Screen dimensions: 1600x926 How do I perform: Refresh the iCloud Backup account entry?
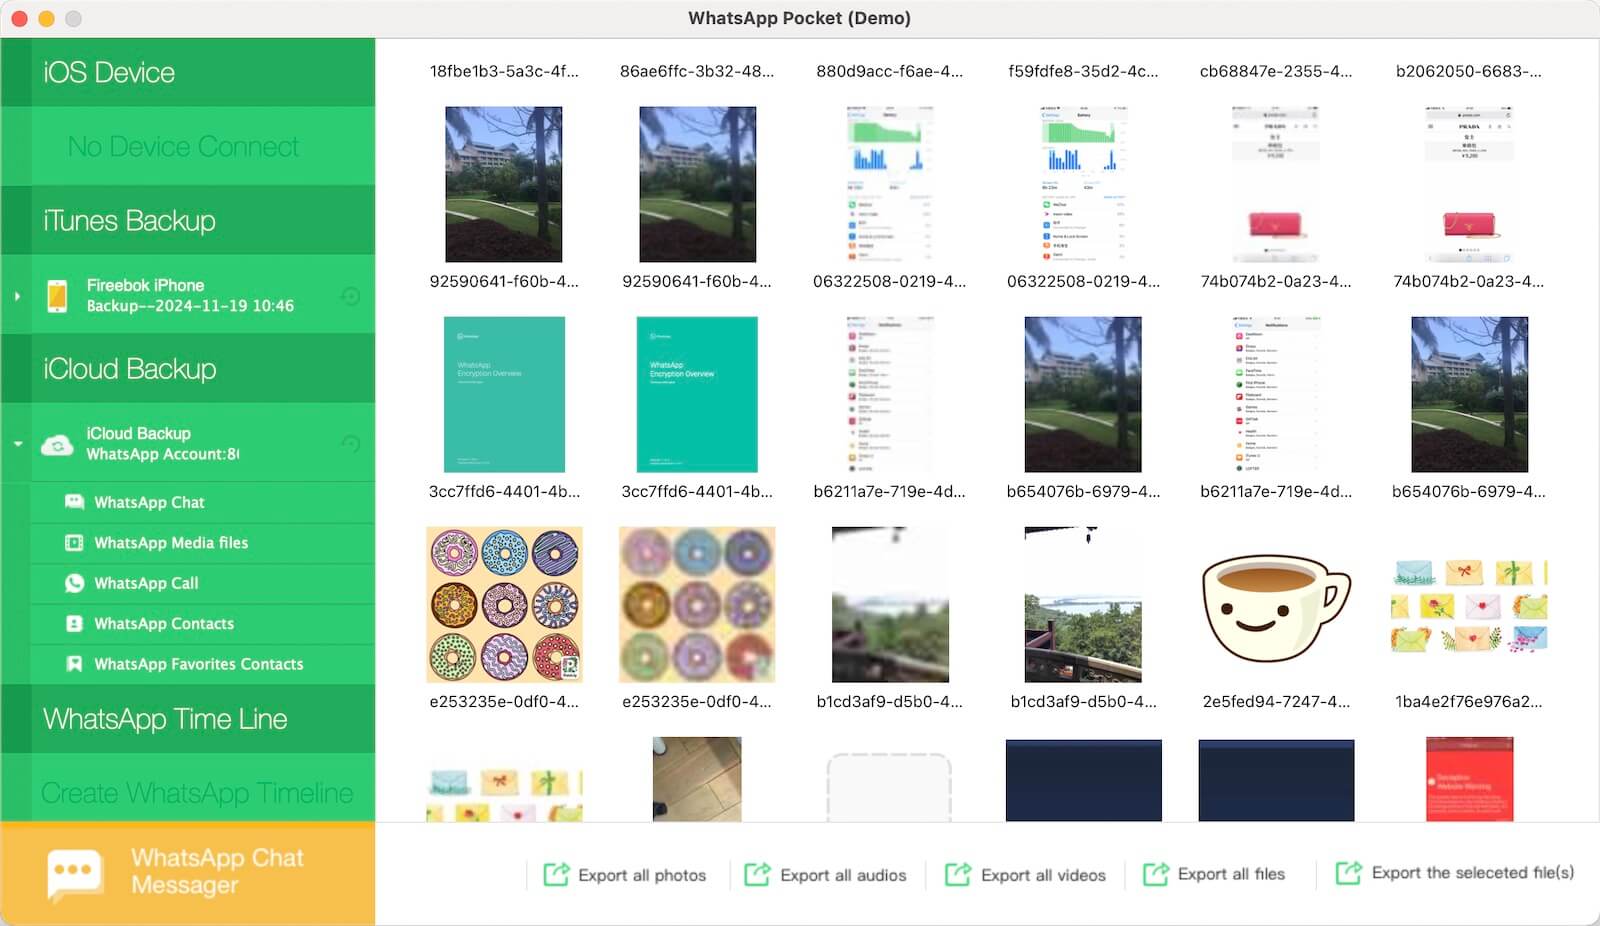pos(351,444)
